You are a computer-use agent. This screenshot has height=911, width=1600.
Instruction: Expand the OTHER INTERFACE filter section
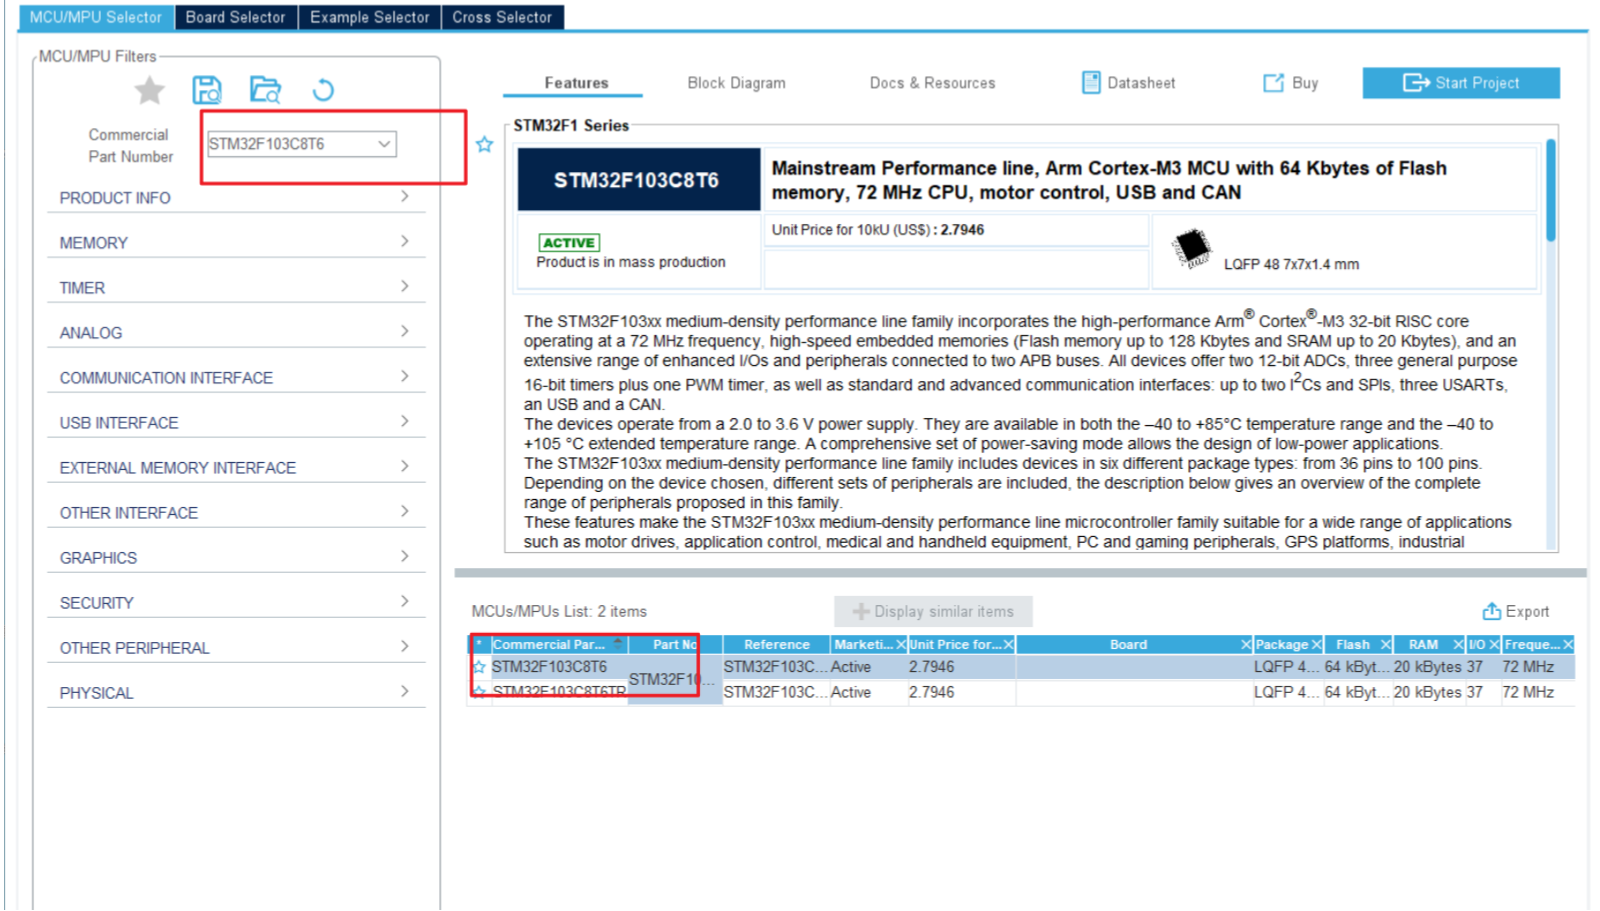pyautogui.click(x=236, y=512)
